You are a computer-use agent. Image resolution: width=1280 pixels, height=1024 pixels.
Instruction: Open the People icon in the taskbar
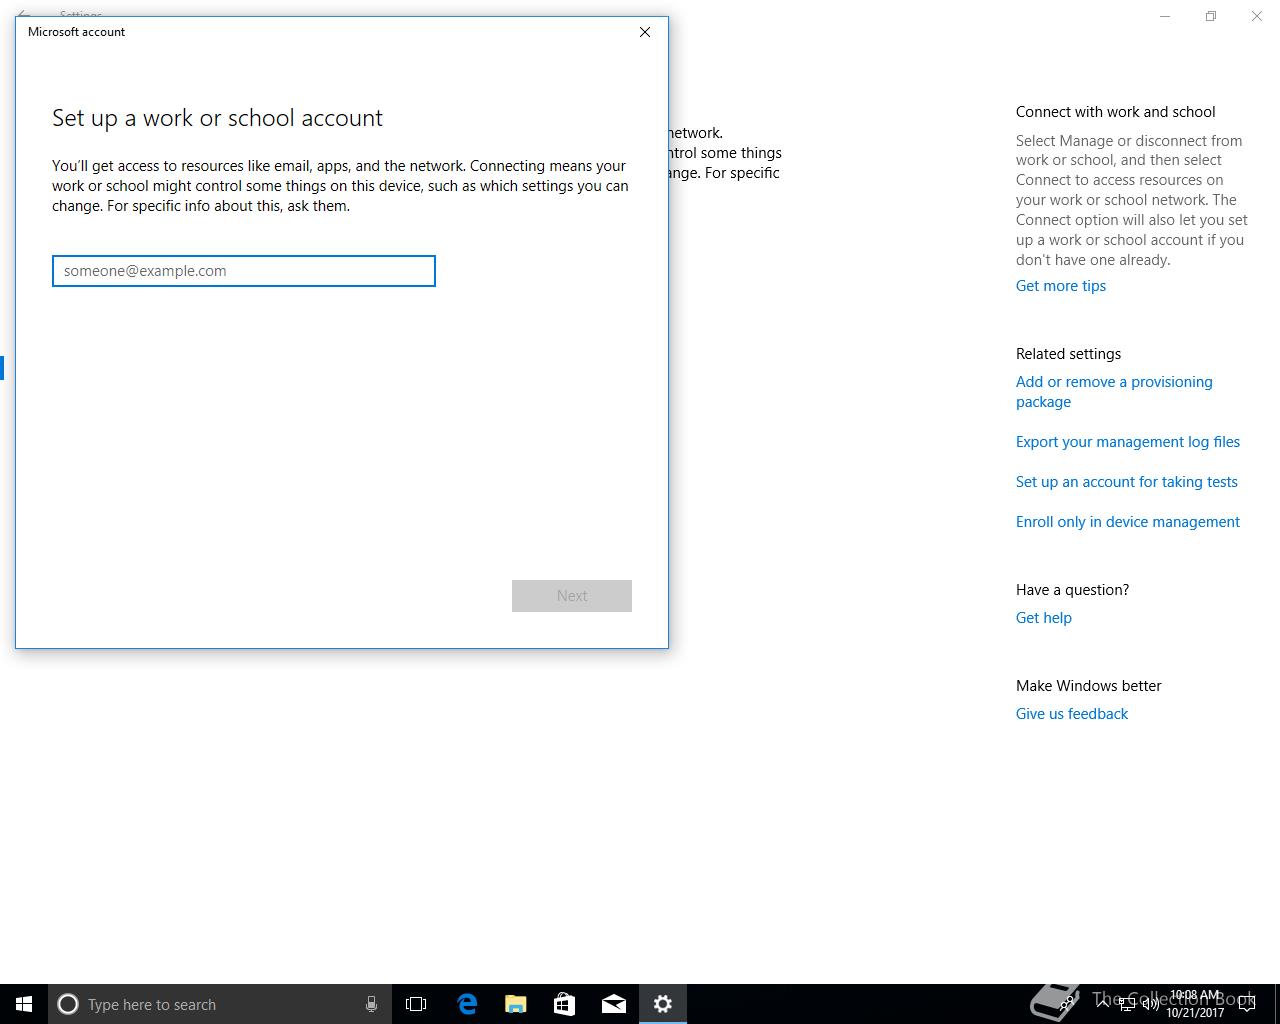coord(1068,1004)
